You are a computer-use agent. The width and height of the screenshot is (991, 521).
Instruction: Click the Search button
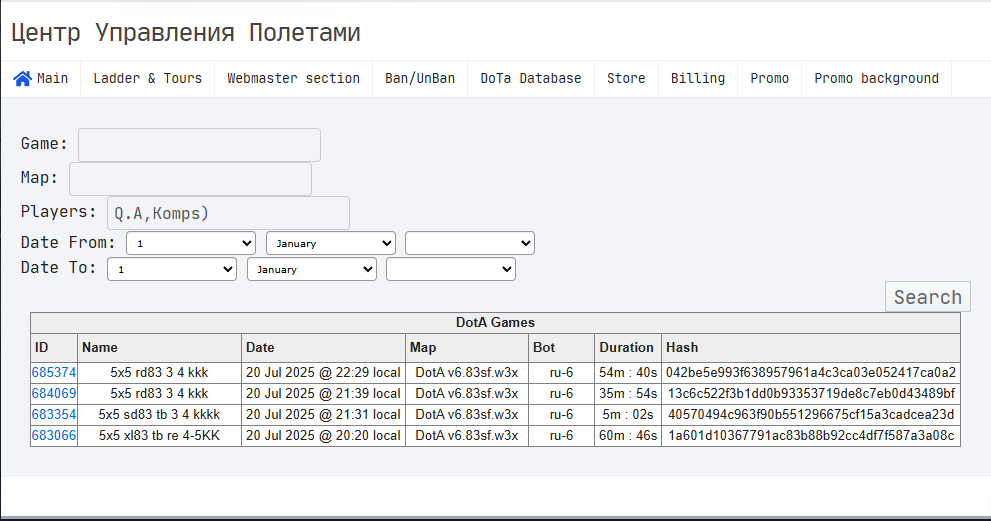pos(928,297)
